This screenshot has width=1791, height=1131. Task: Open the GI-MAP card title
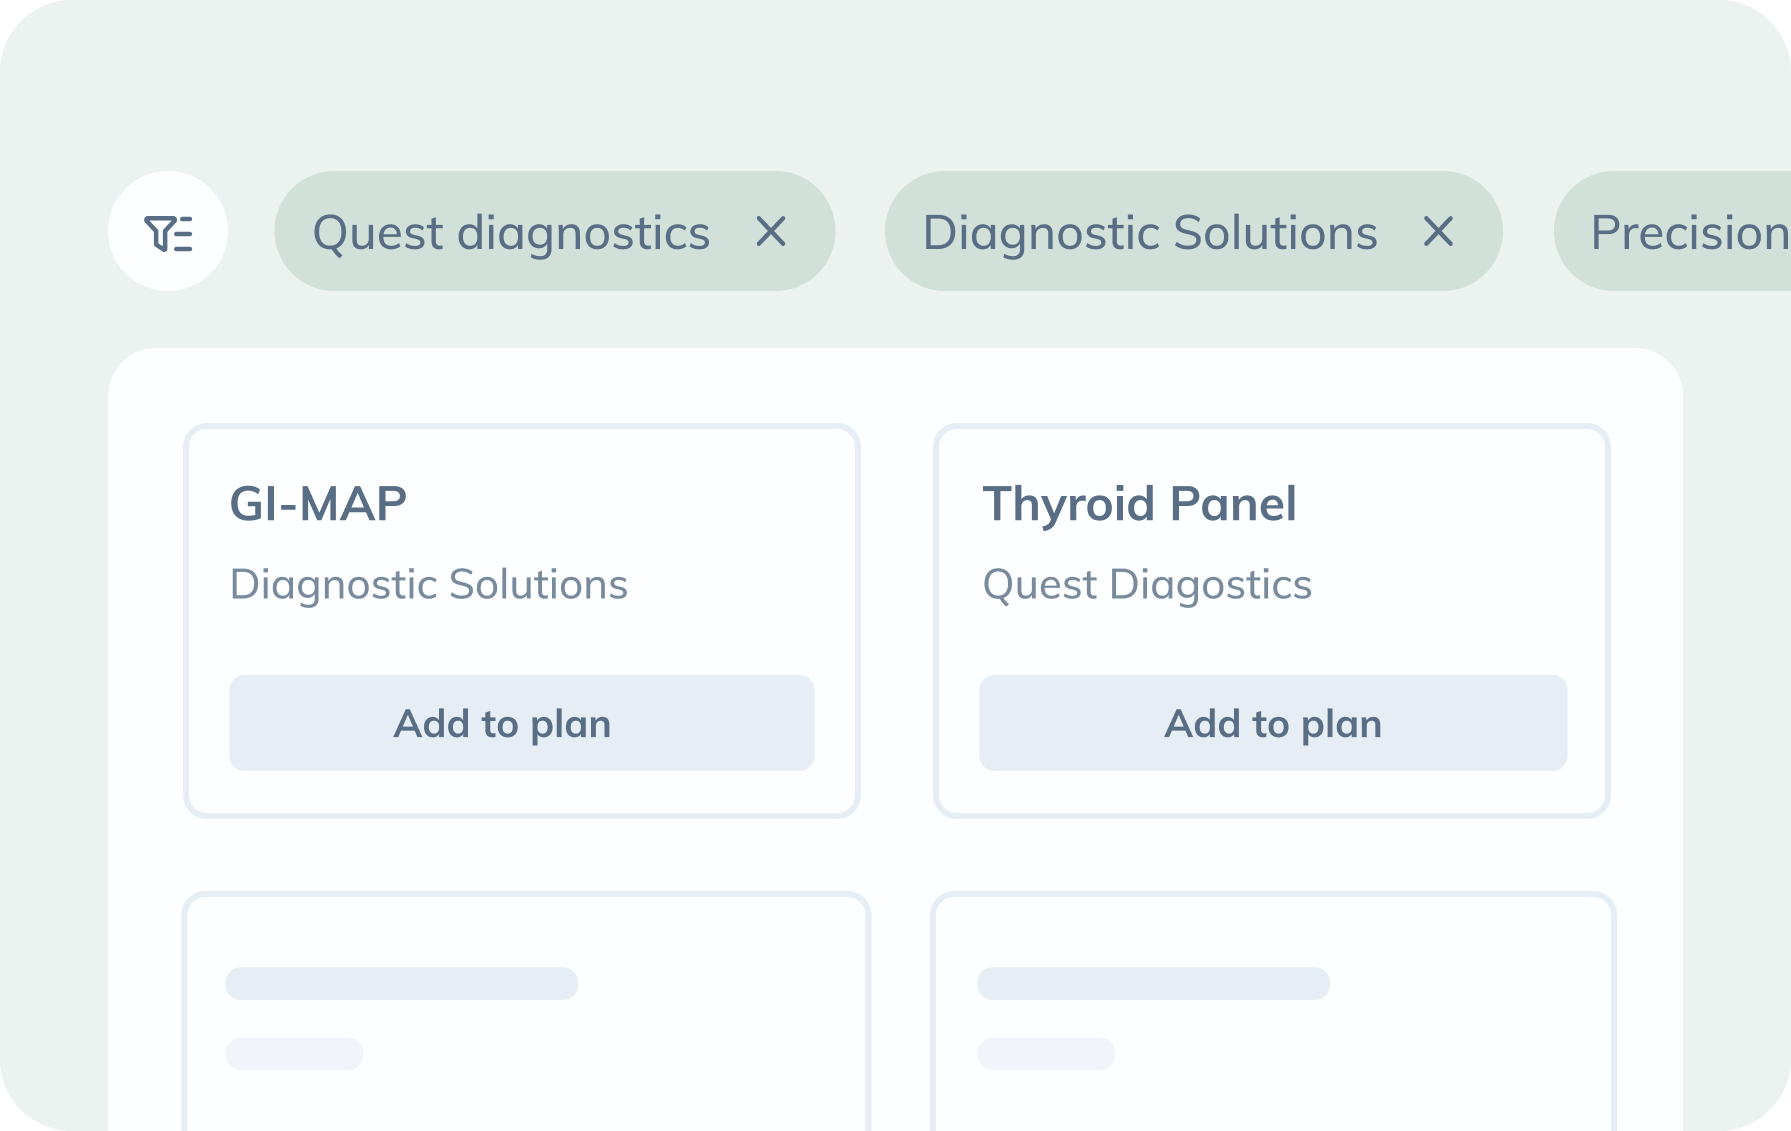coord(318,504)
